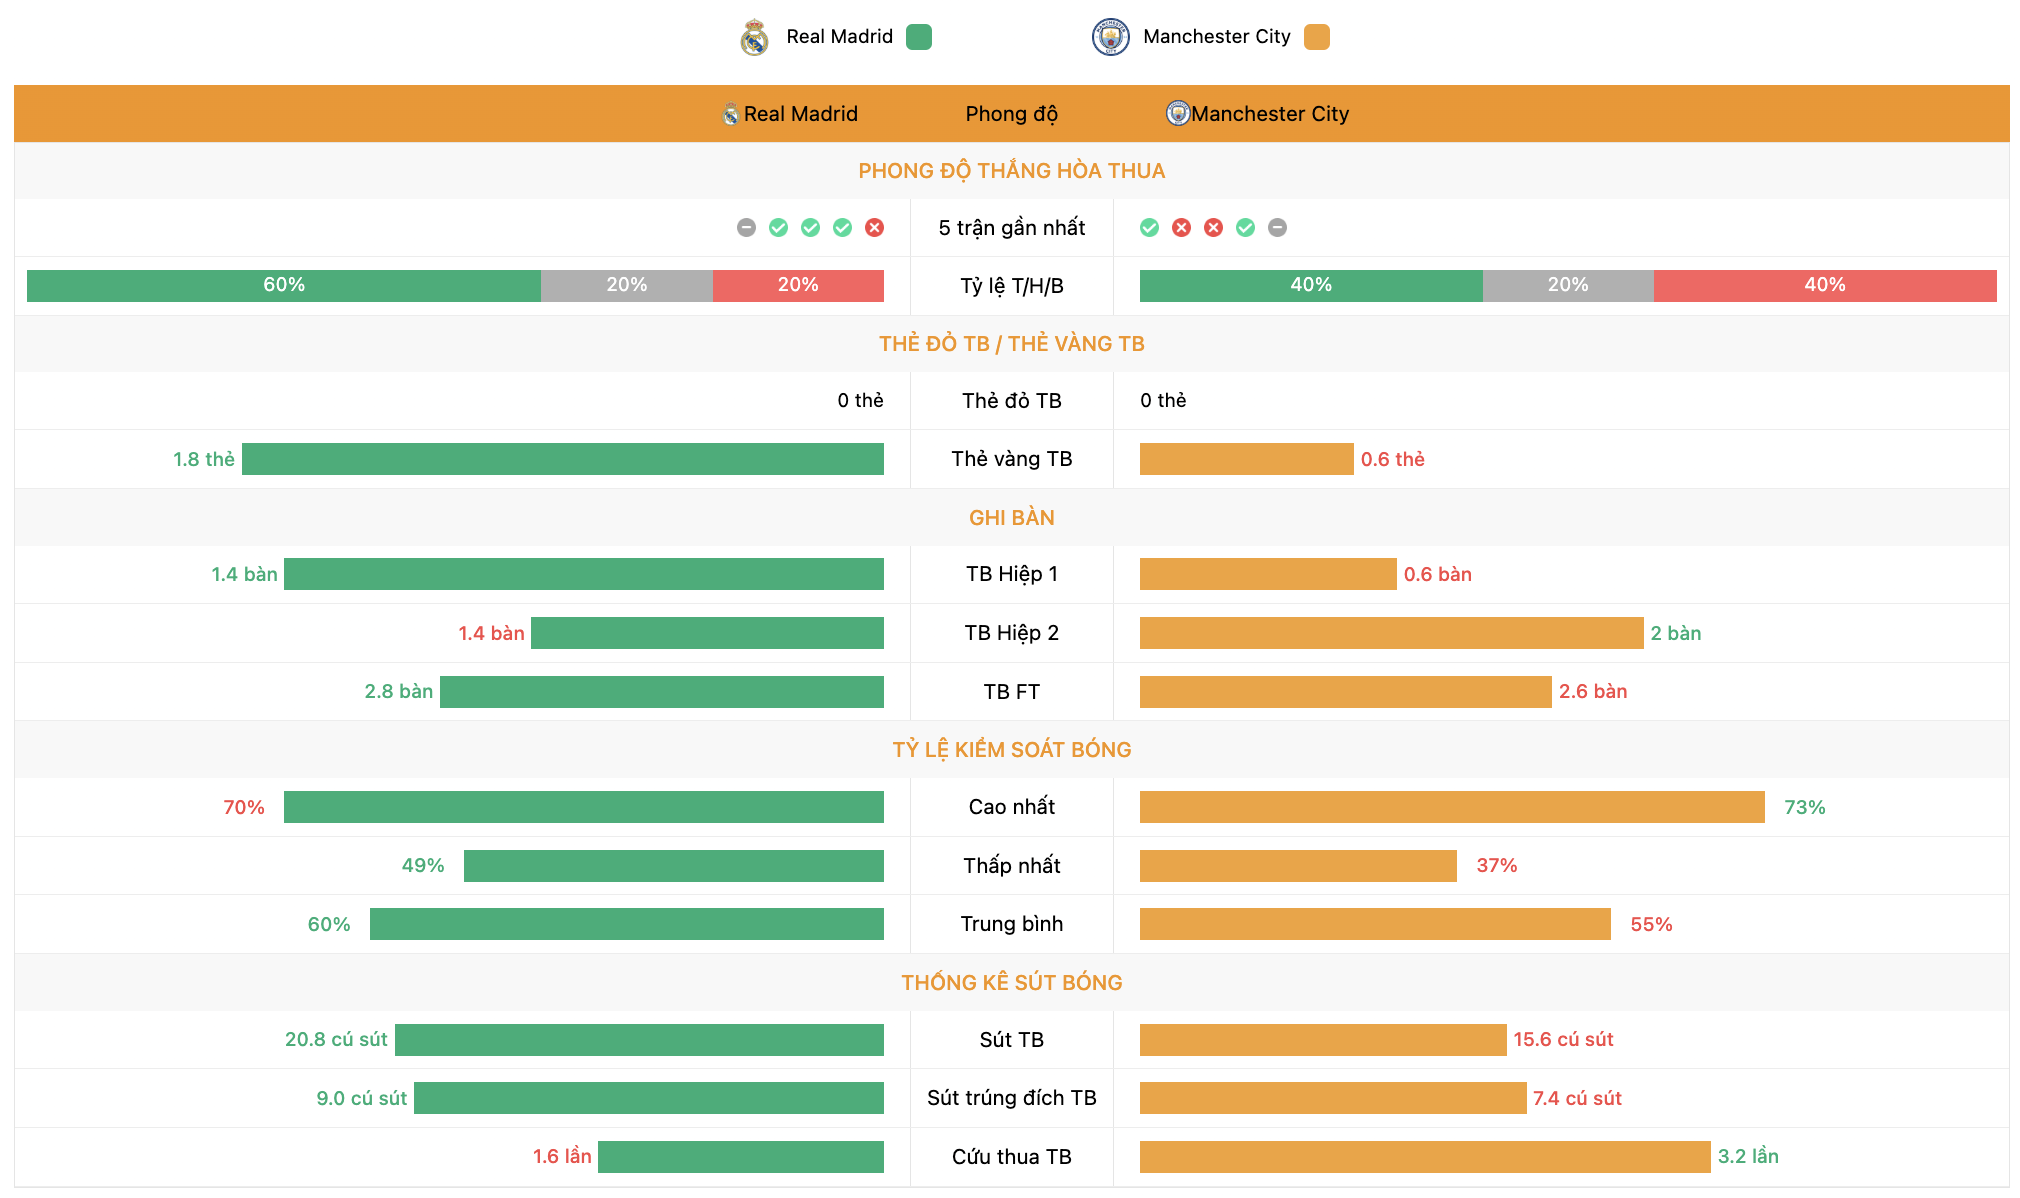Click the TB FT label
The width and height of the screenshot is (2020, 1198).
click(x=1011, y=692)
